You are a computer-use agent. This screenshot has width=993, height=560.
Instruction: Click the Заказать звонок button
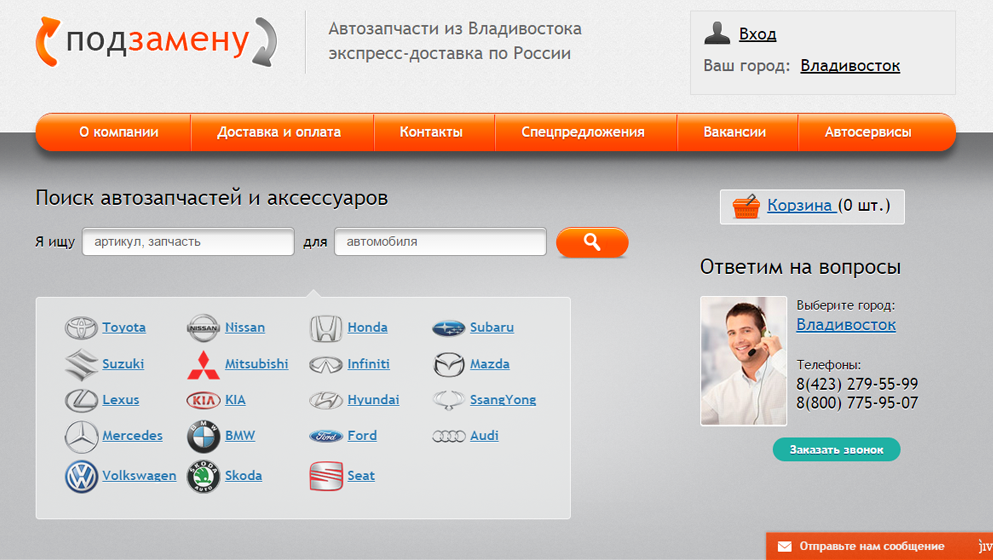[x=837, y=450]
